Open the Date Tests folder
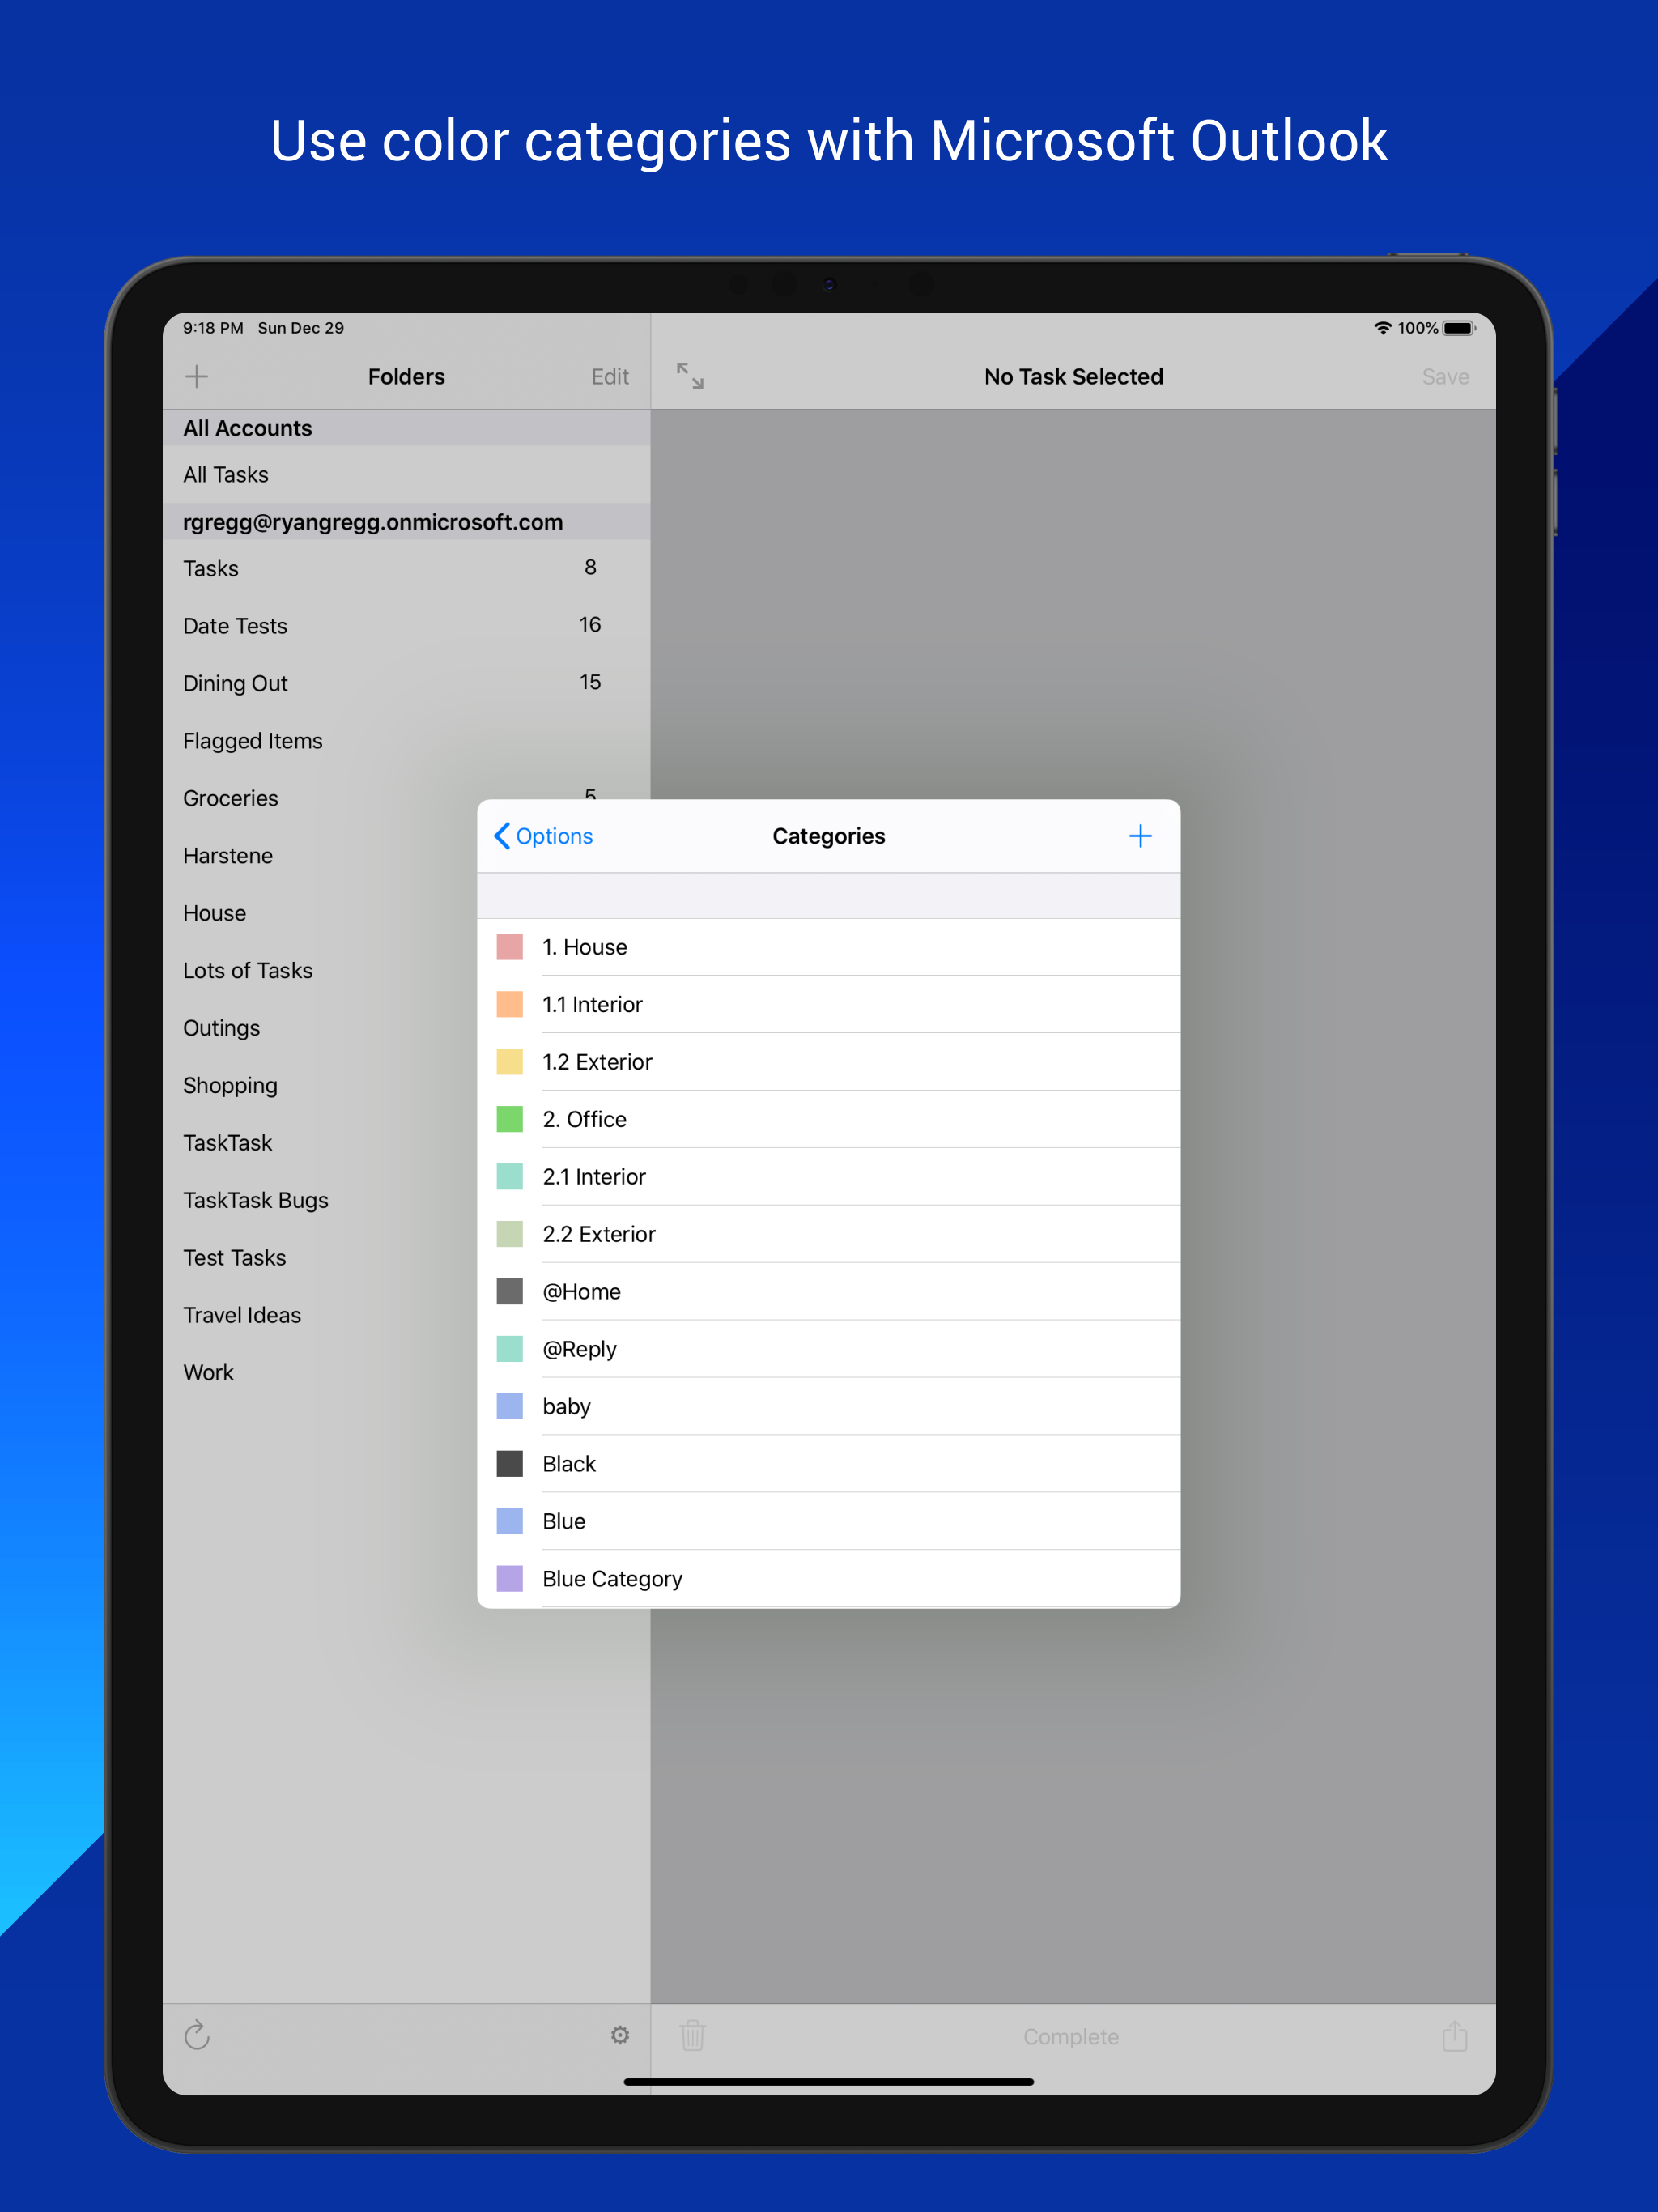 point(235,626)
